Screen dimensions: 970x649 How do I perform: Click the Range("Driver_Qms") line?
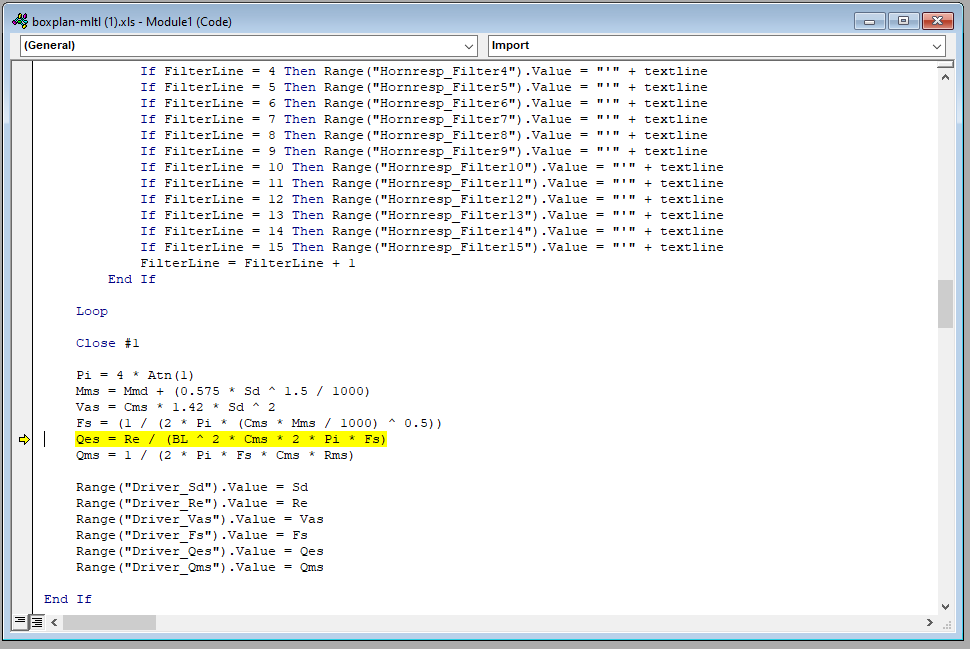[200, 567]
